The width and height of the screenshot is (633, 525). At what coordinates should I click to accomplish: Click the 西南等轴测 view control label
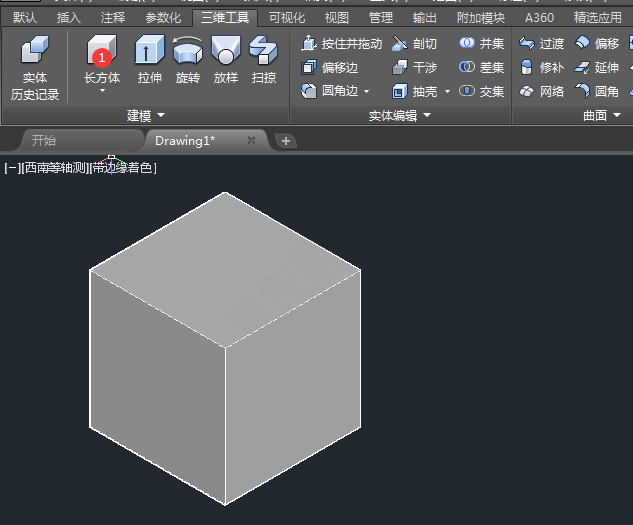click(x=54, y=168)
